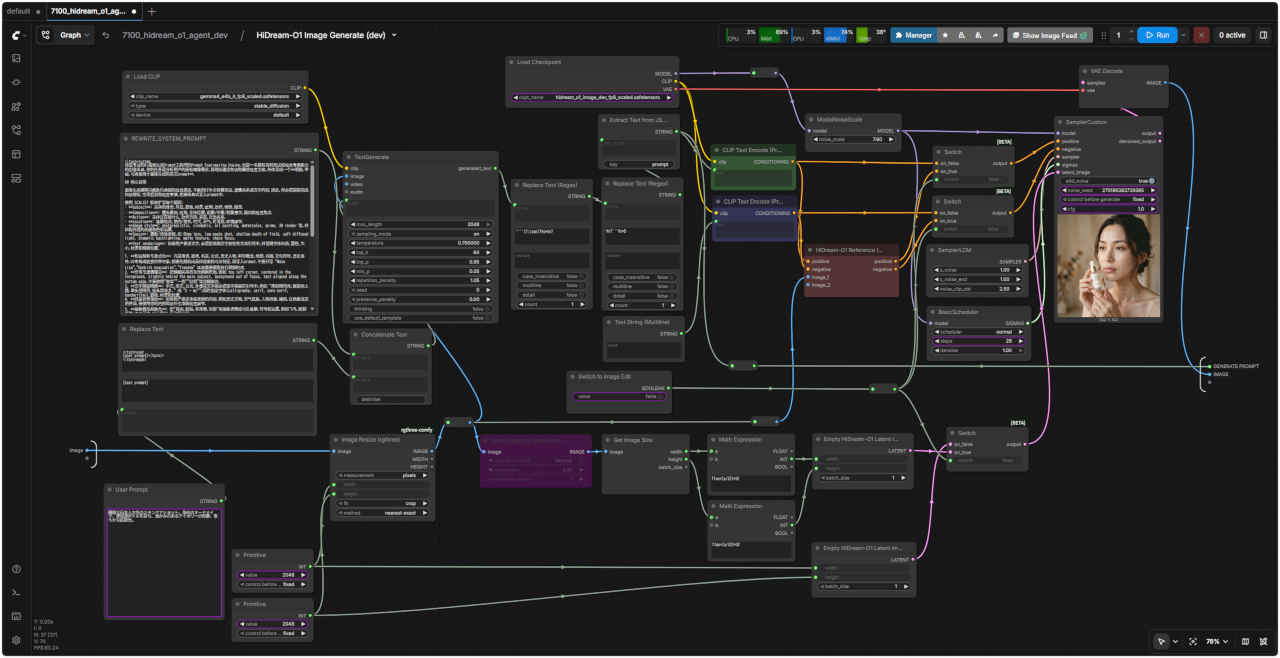1280x658 pixels.
Task: Toggle the minimap icon in bottom toolbar
Action: tap(1245, 641)
